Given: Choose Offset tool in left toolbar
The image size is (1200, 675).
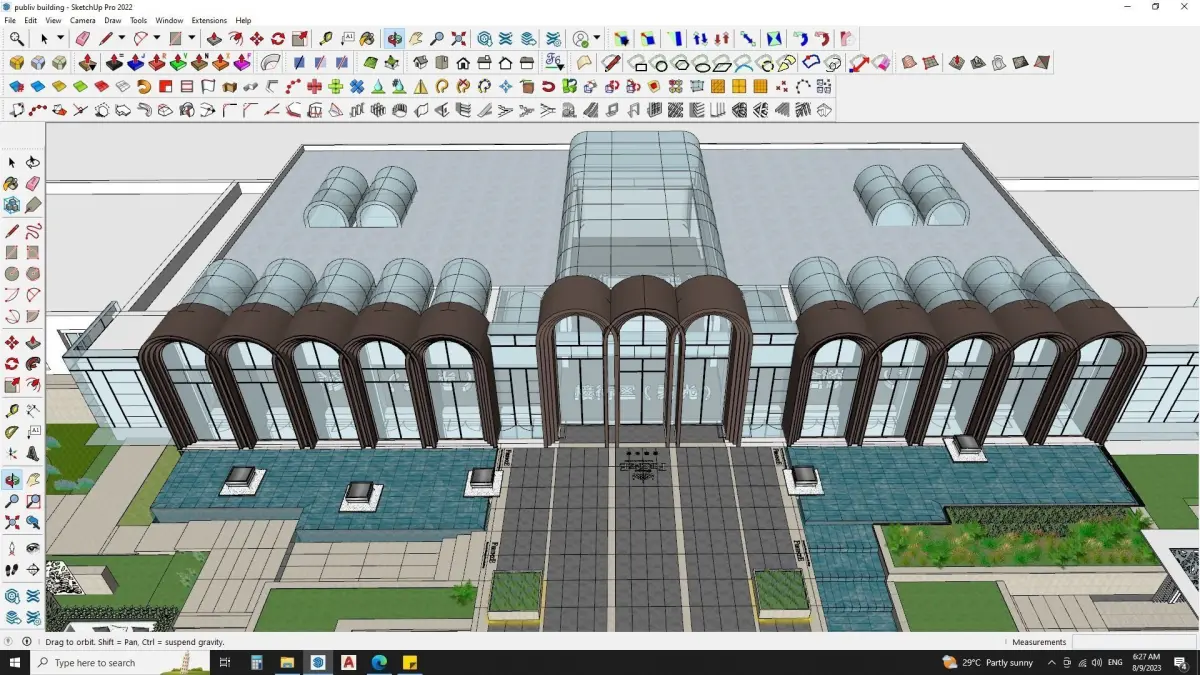Looking at the screenshot, I should click(x=33, y=385).
